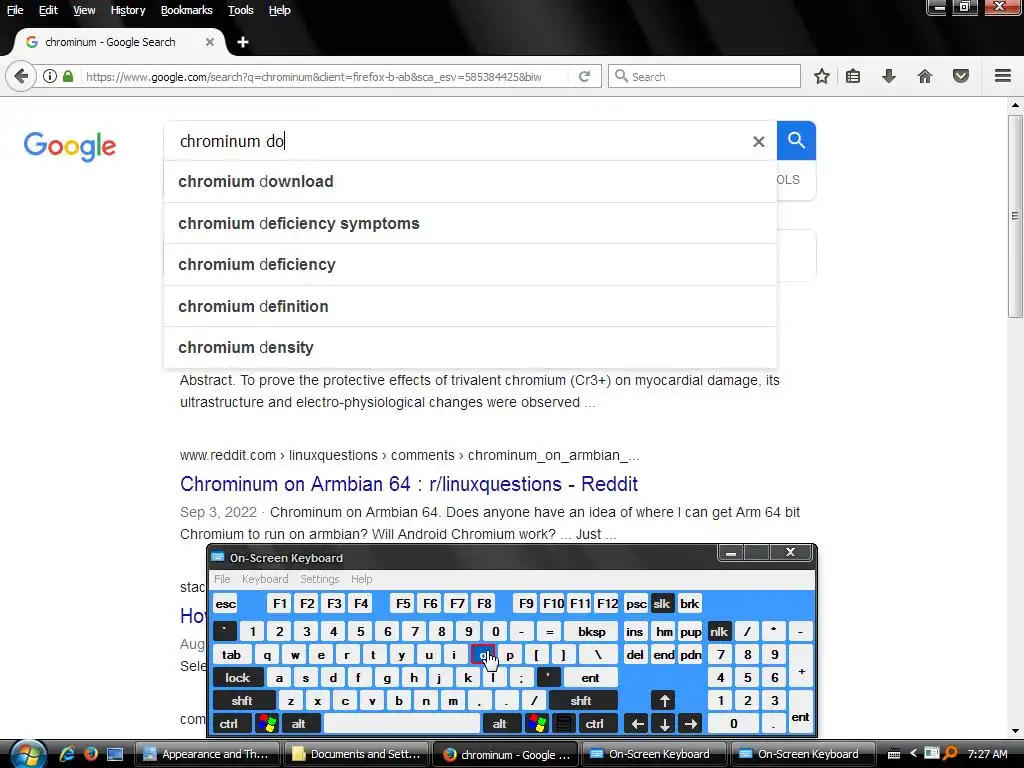Click the spacebar on On-Screen Keyboard
Screen dimensions: 1024x768
point(402,724)
